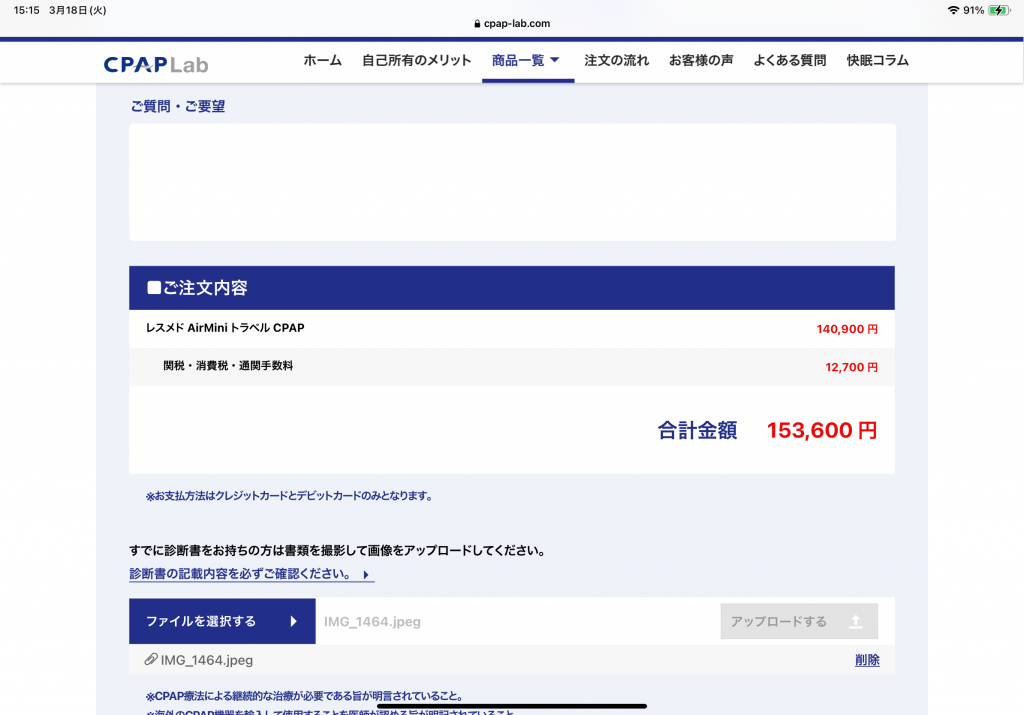
Task: Click the paperclip attachment icon
Action: coord(151,659)
